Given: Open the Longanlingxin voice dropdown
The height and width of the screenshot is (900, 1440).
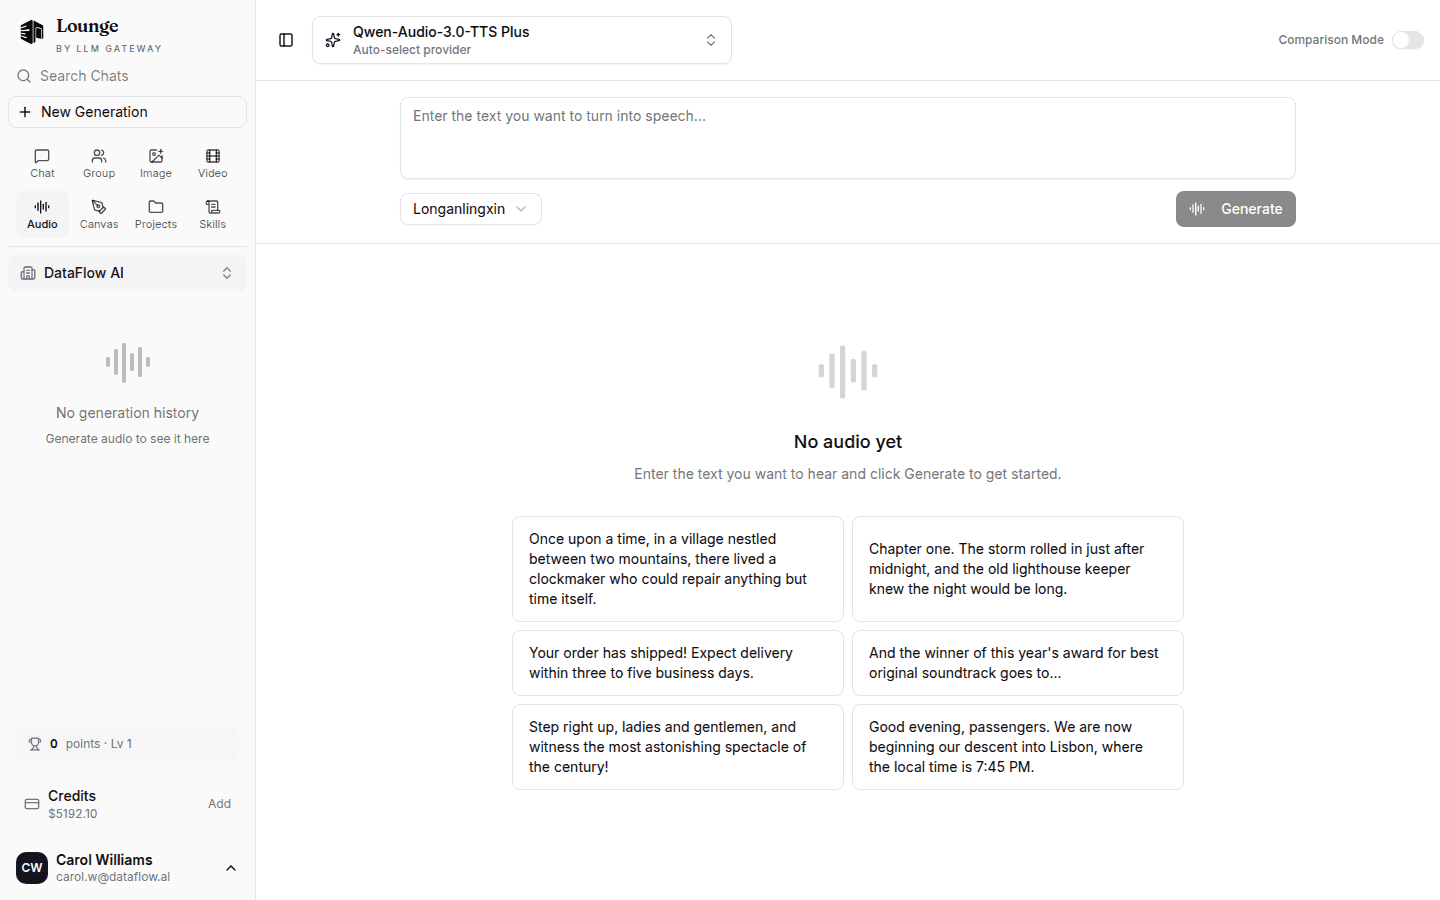Looking at the screenshot, I should pos(471,209).
